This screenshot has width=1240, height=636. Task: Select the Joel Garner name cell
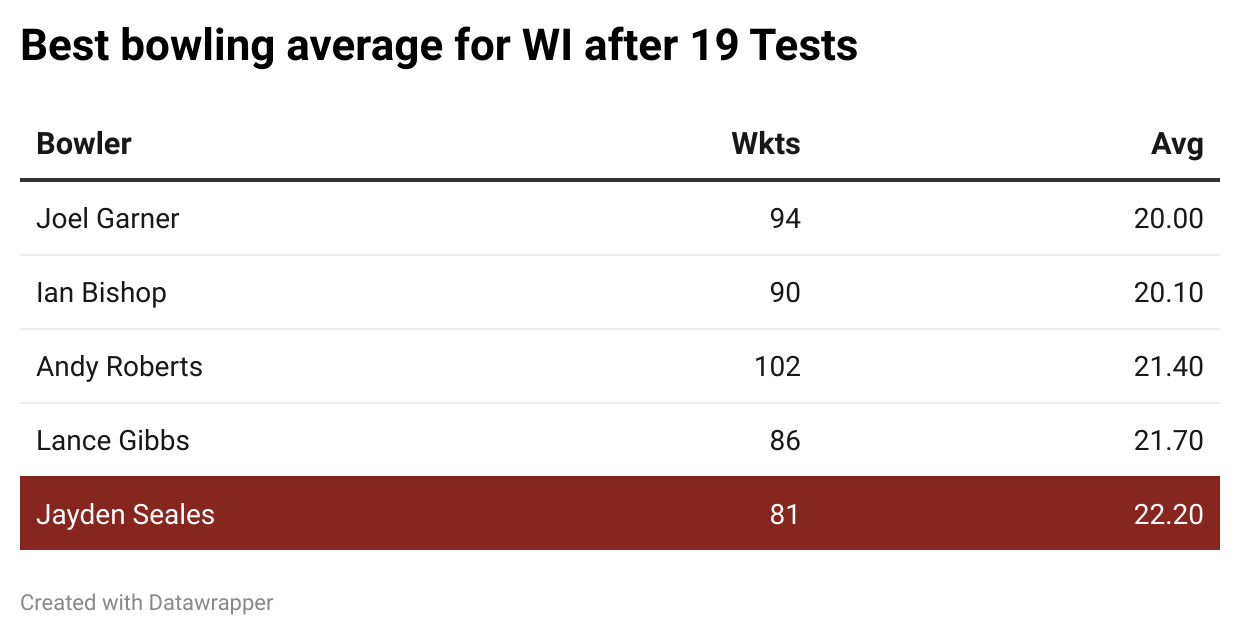coord(108,218)
